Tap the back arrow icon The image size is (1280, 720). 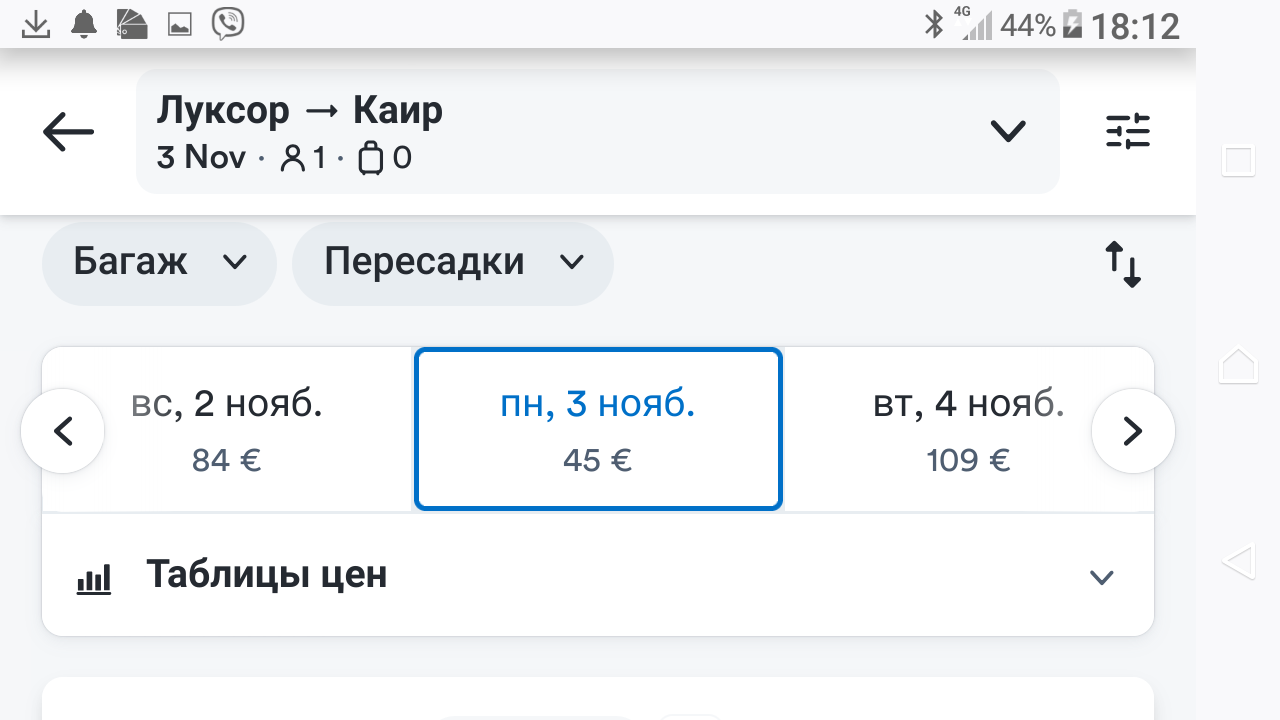68,132
